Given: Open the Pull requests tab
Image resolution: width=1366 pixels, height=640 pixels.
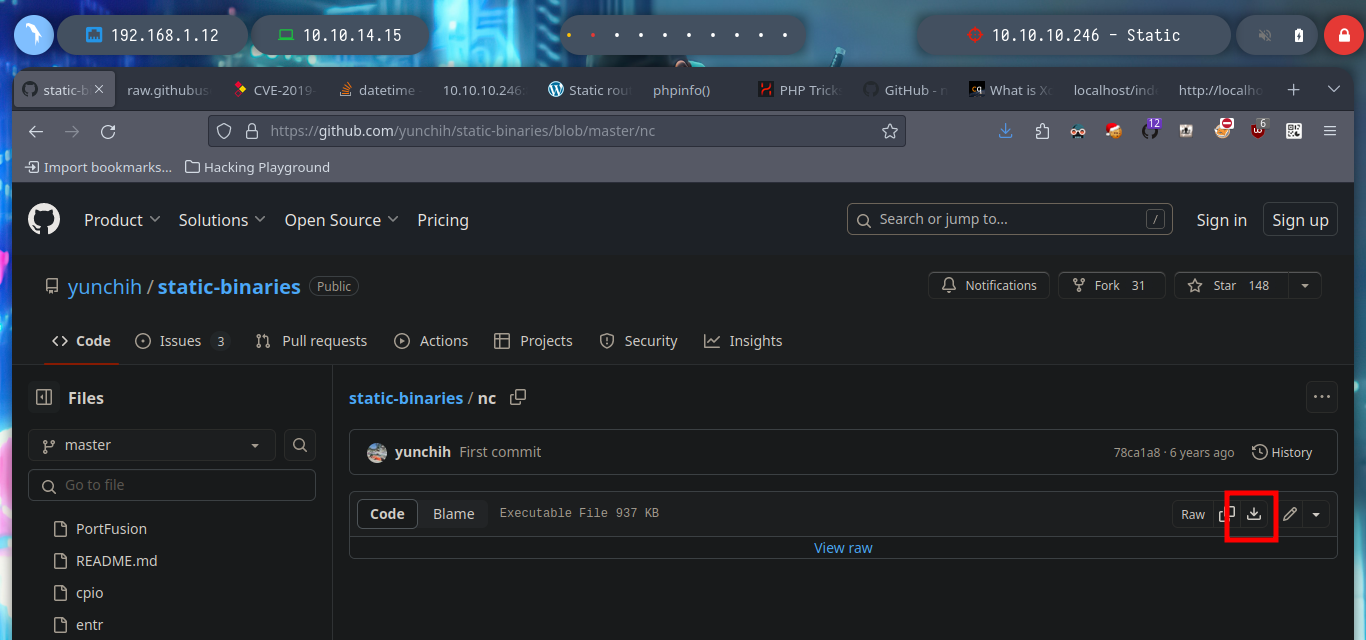Looking at the screenshot, I should (x=311, y=341).
